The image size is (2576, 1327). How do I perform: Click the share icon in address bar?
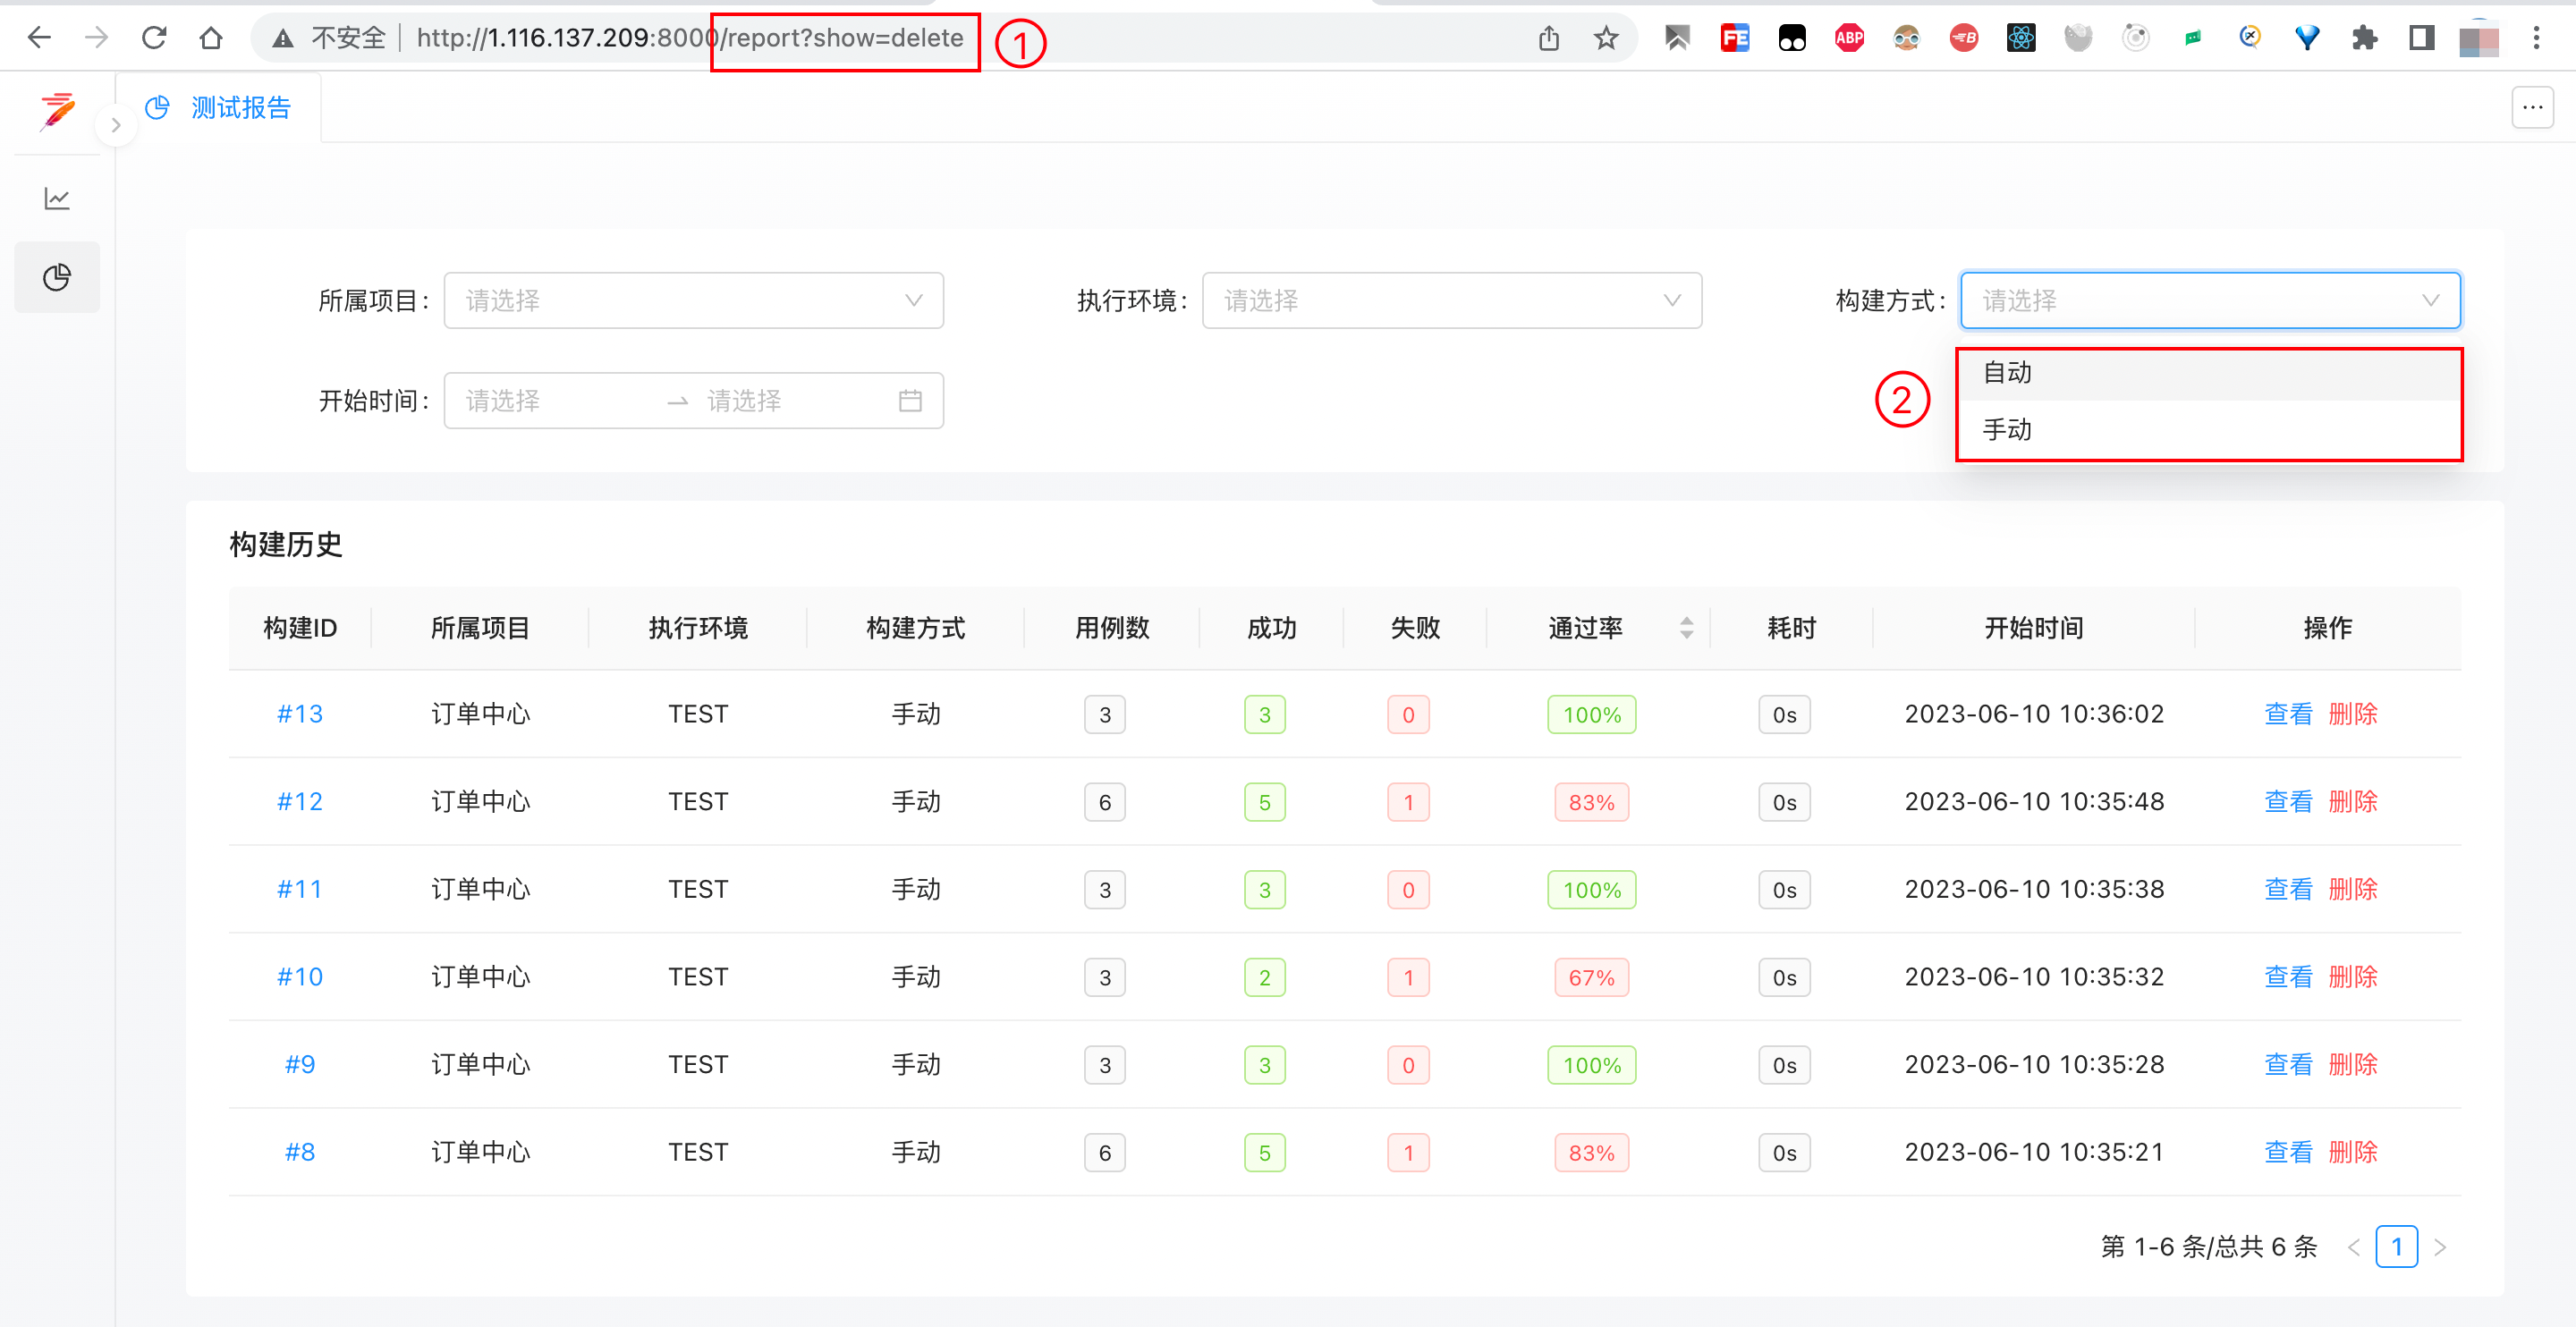click(1548, 38)
